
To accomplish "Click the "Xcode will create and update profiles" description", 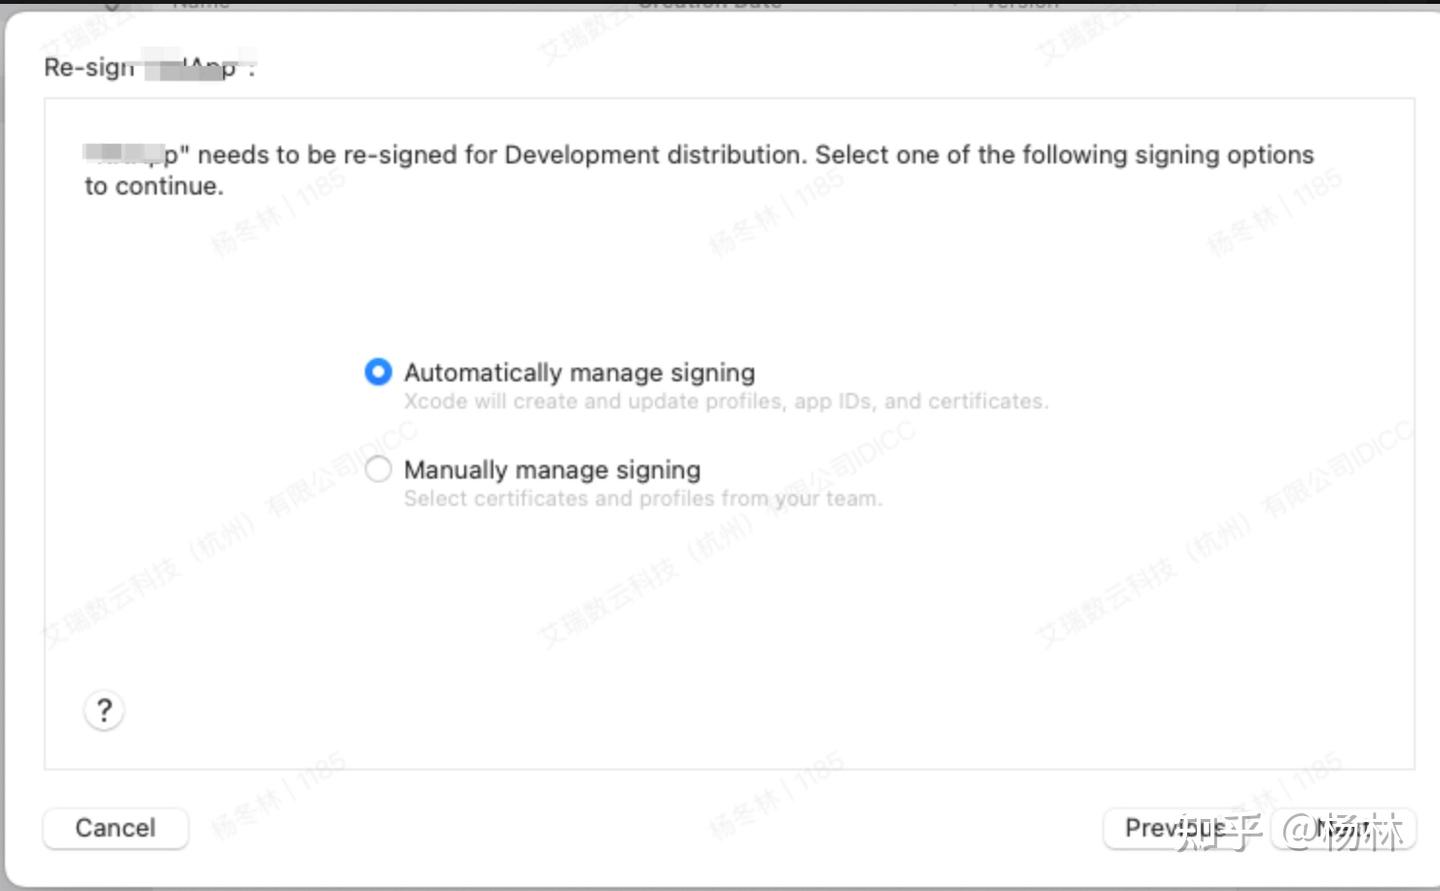I will 726,402.
